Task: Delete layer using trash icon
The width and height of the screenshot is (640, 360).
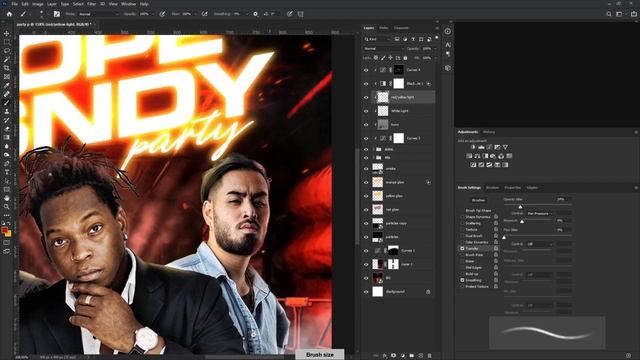Action: [429, 356]
